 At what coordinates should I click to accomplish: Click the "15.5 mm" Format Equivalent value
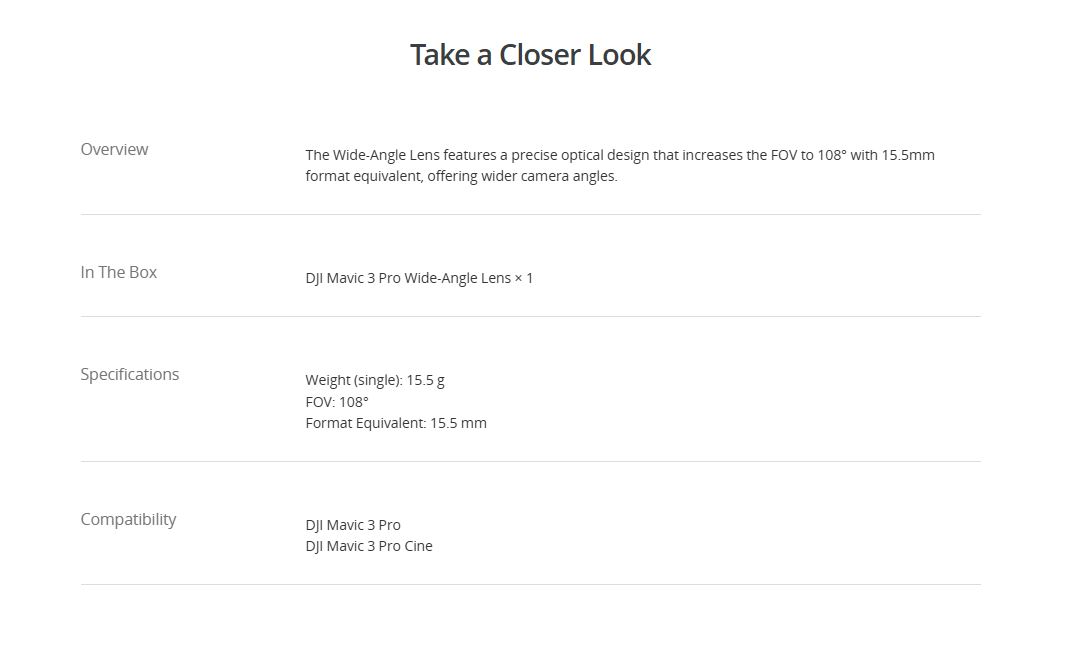[458, 423]
